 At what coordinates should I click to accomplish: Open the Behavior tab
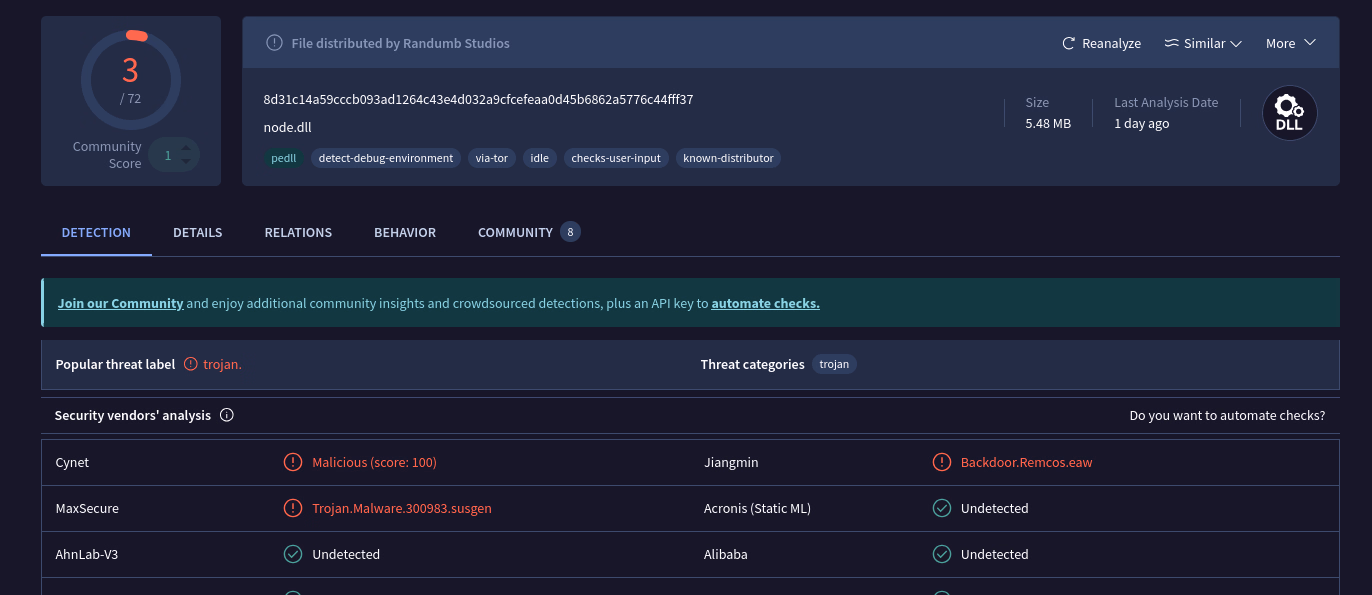coord(405,233)
